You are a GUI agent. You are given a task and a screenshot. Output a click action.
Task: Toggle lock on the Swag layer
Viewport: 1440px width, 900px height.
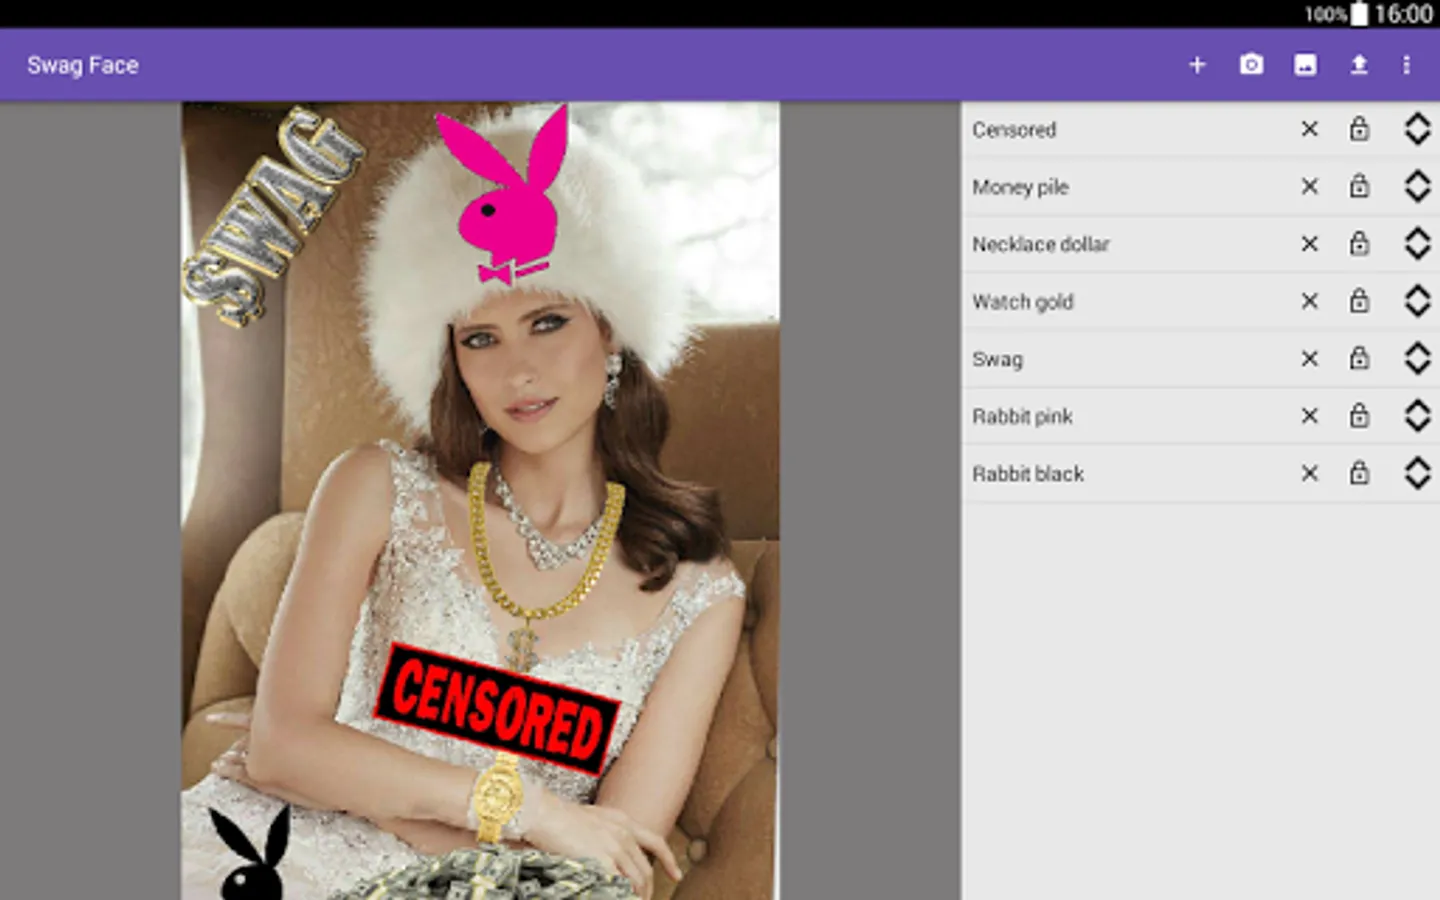coord(1359,358)
